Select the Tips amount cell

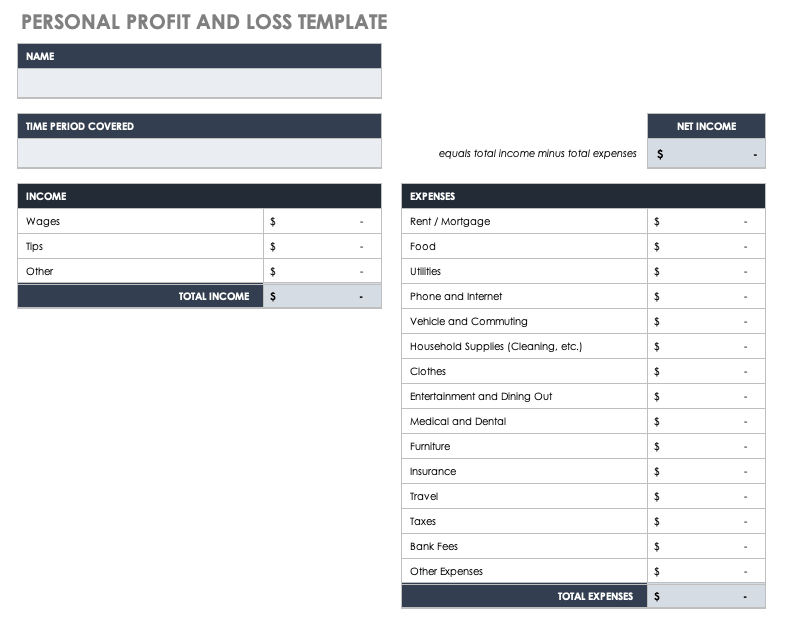pos(322,247)
